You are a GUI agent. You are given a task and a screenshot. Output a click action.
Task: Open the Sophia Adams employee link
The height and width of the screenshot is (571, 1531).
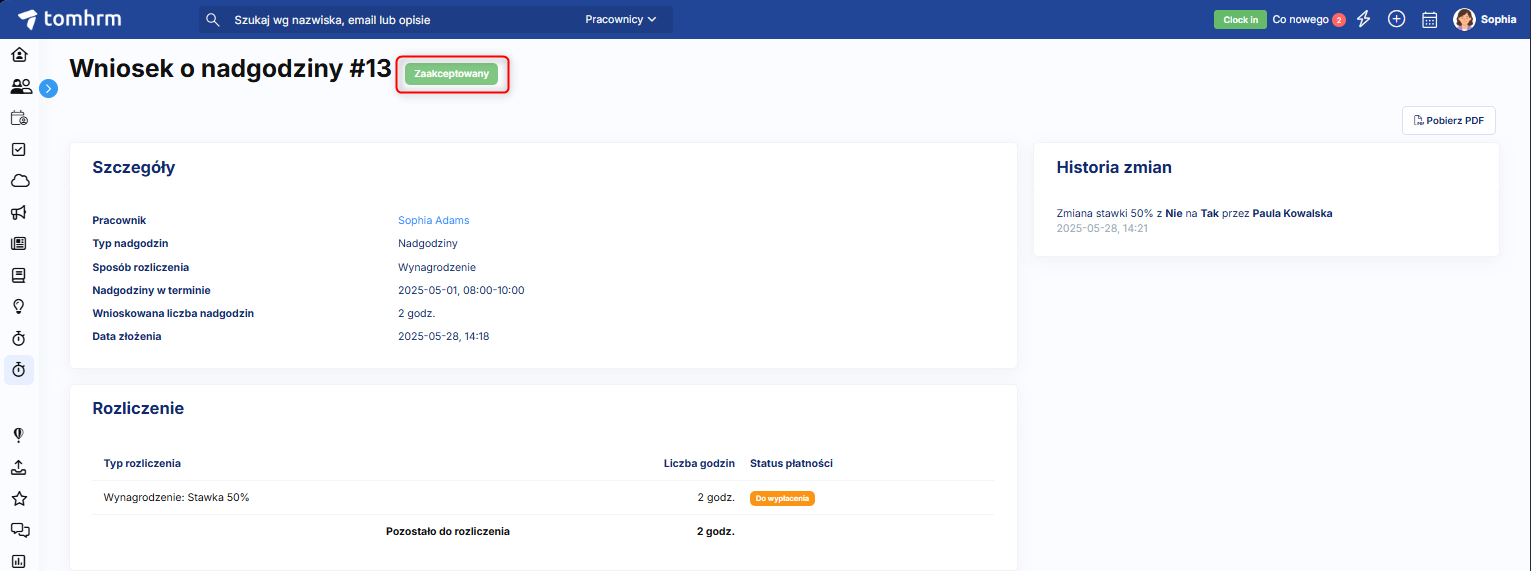433,220
